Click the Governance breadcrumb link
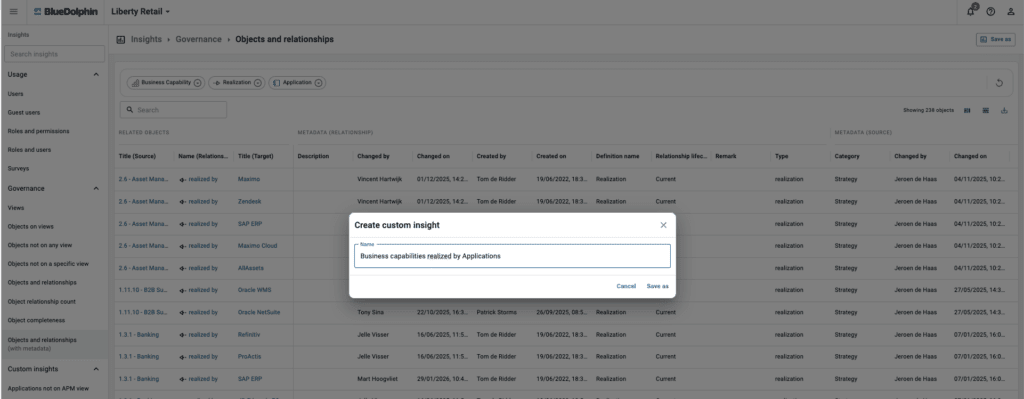Image resolution: width=1024 pixels, height=399 pixels. coord(199,39)
